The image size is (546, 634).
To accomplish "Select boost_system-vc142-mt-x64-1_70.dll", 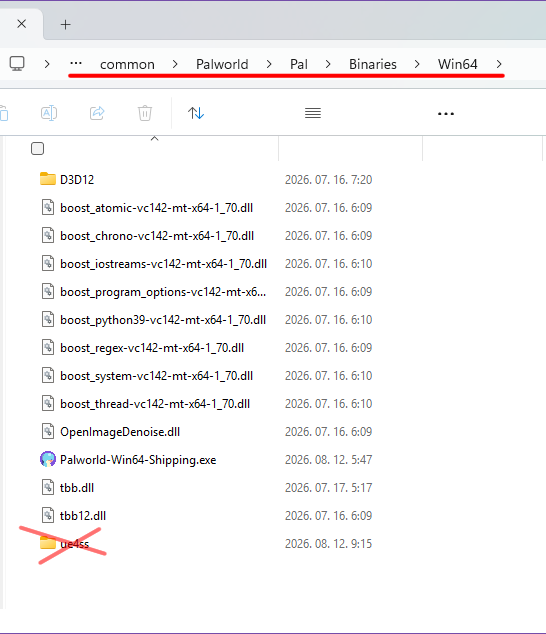I will (x=157, y=376).
